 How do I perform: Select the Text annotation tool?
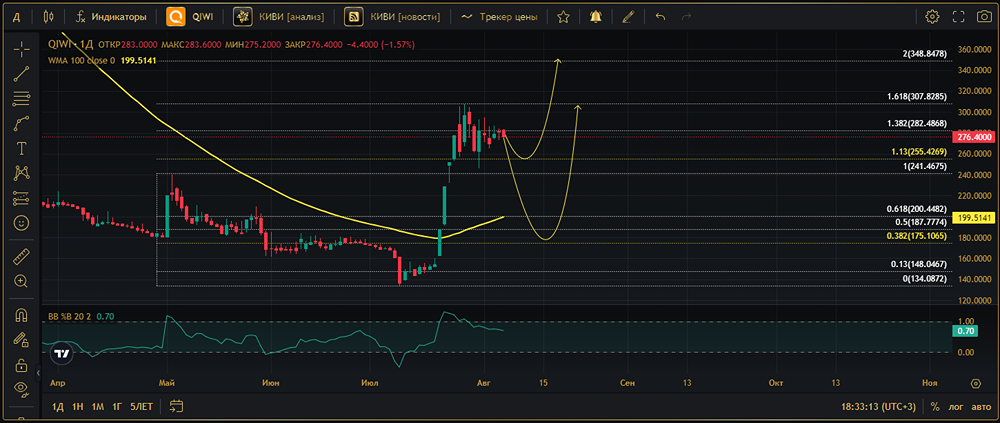coord(22,148)
